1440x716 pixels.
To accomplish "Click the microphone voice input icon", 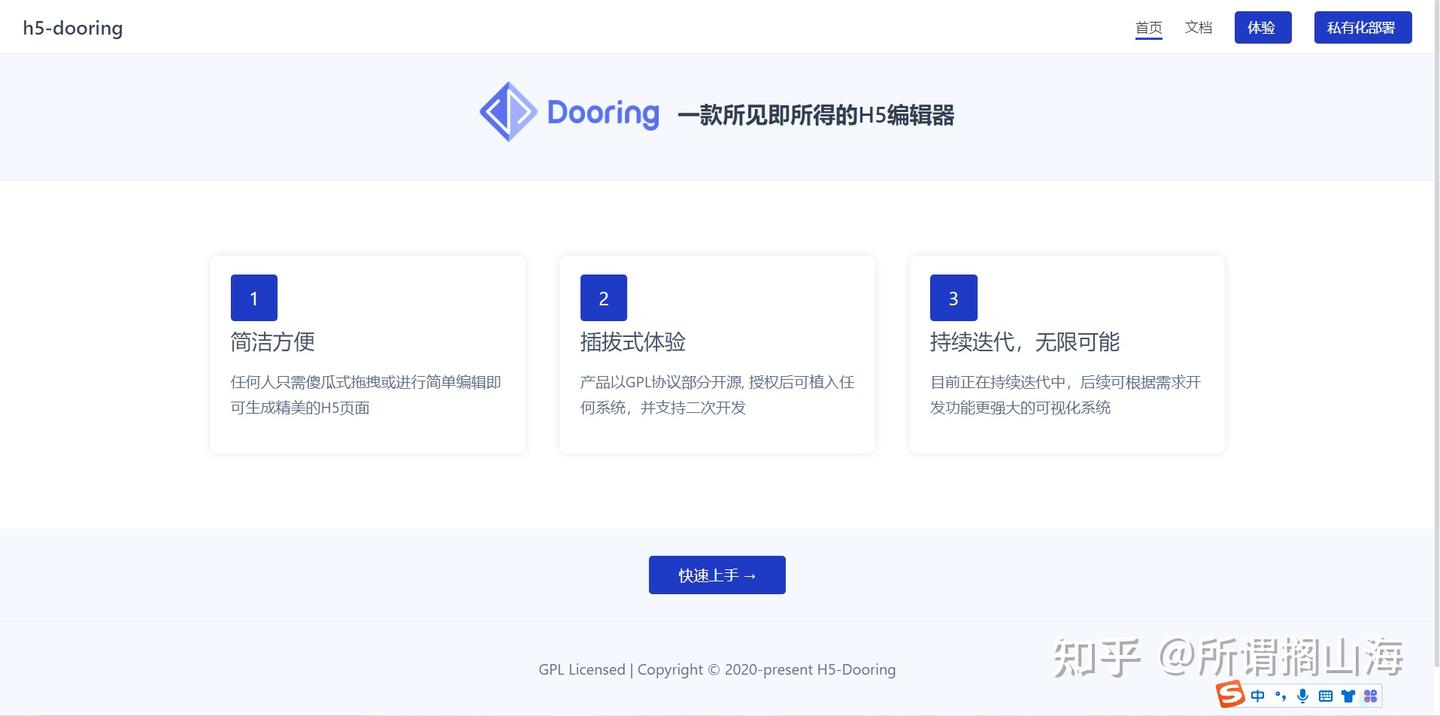I will coord(1303,695).
